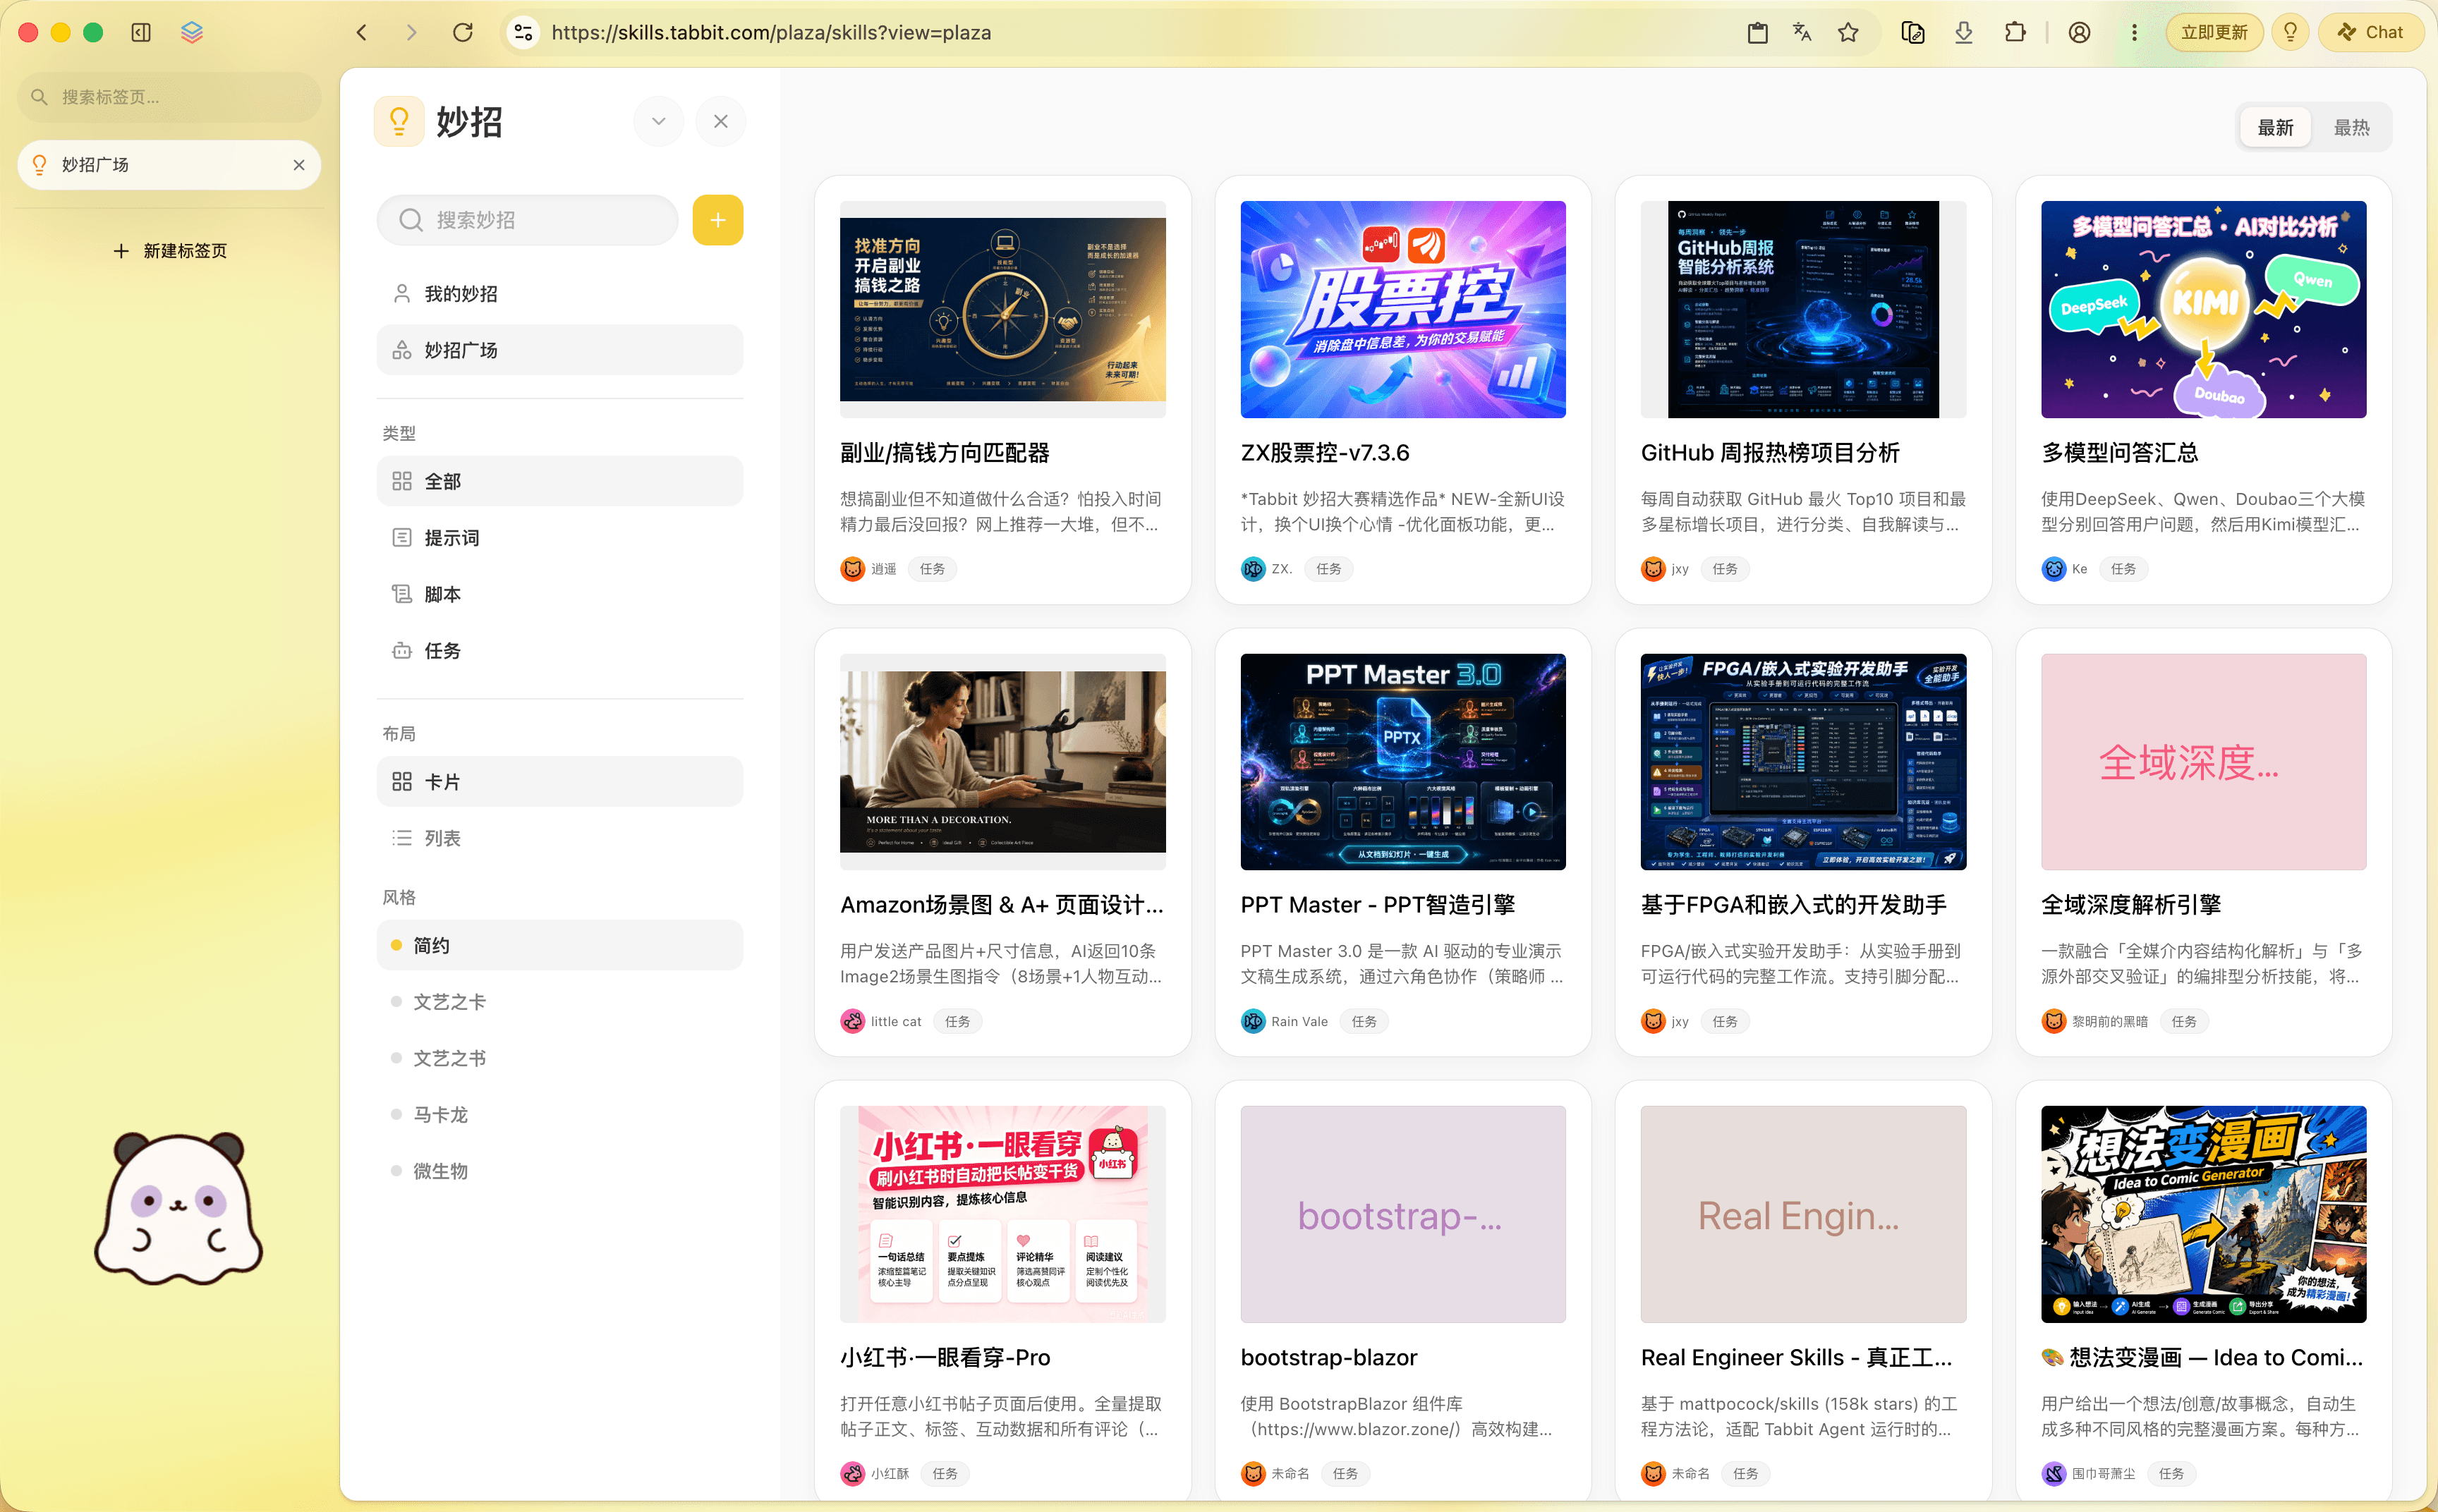Open 我的妙招 section

pyautogui.click(x=559, y=294)
